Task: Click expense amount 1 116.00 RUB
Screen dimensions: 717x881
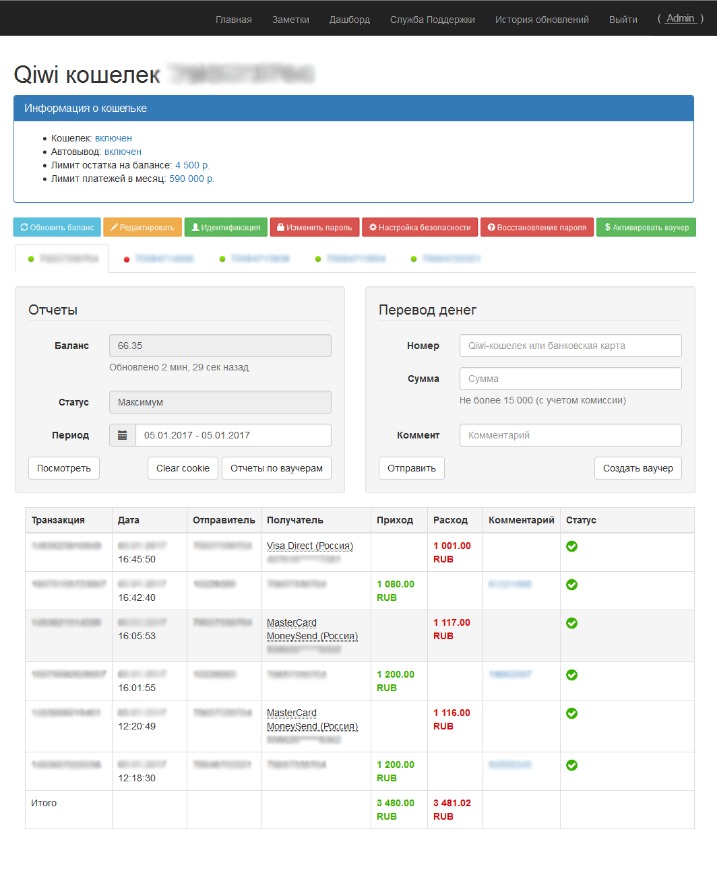Action: [x=452, y=719]
